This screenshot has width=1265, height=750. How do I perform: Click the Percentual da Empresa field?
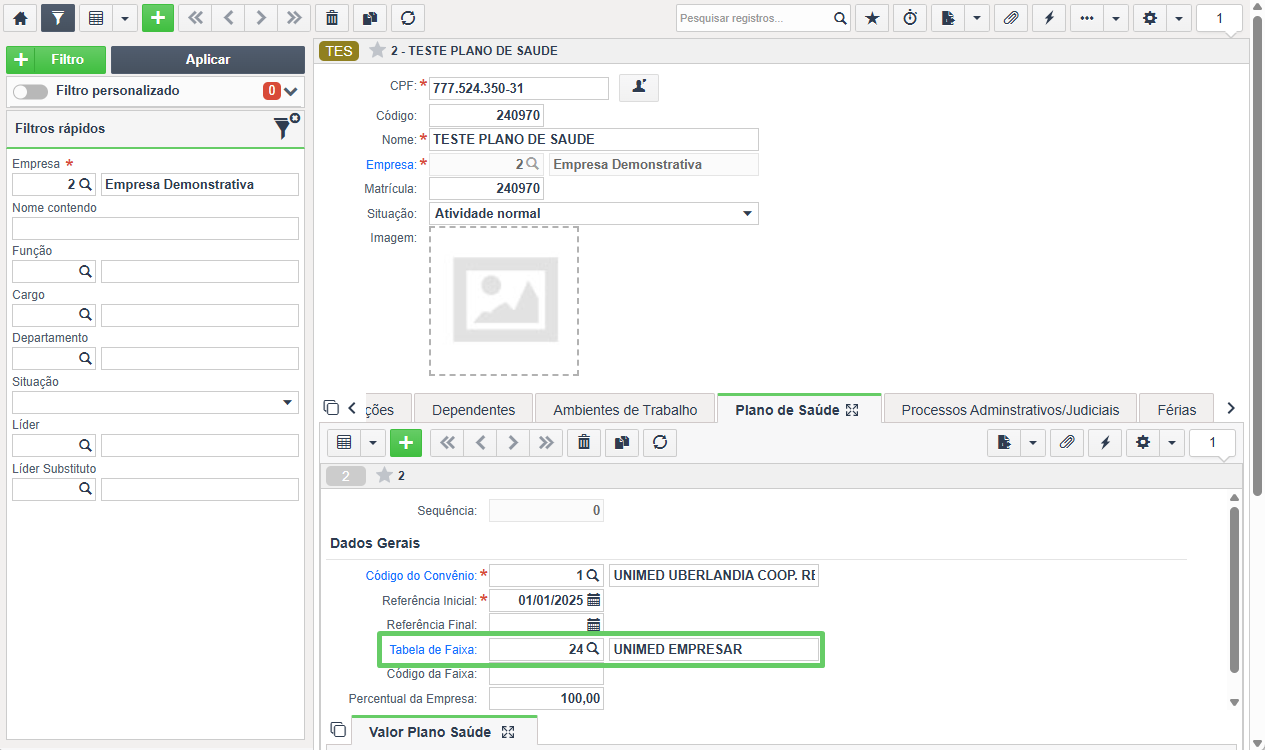click(x=546, y=698)
